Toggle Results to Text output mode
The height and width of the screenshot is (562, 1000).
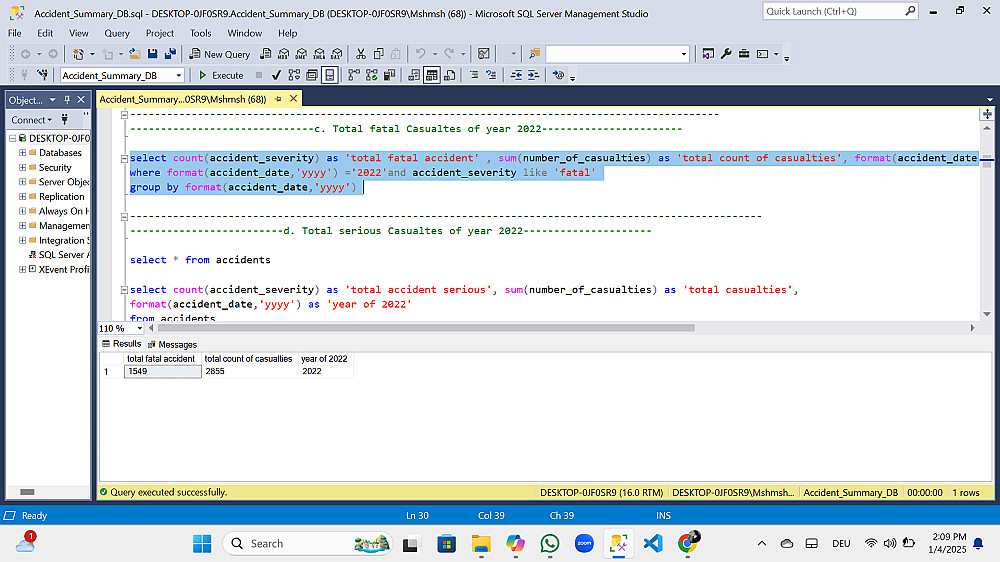(x=414, y=75)
